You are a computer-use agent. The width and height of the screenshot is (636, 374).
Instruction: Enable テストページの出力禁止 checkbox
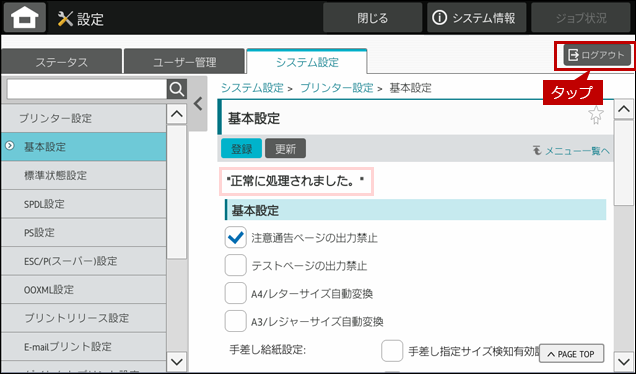click(x=235, y=265)
